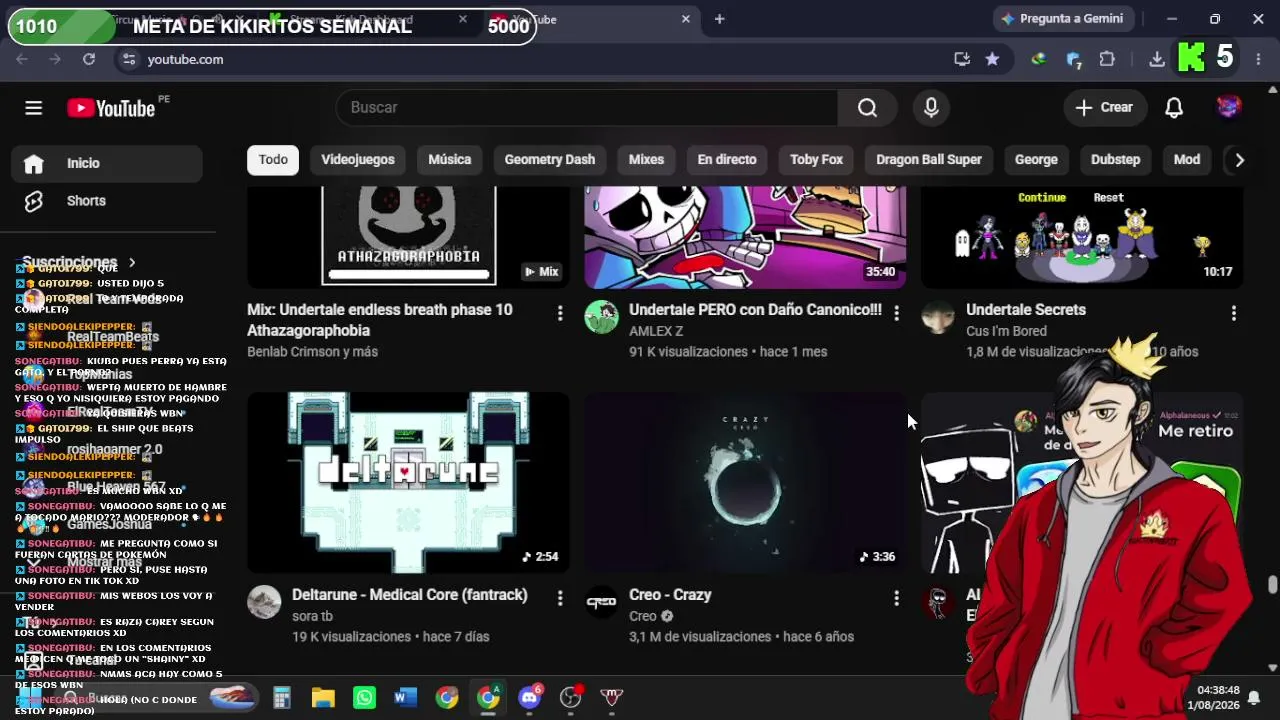Open options for Undertale PERO con Daño Canonico video

click(896, 313)
